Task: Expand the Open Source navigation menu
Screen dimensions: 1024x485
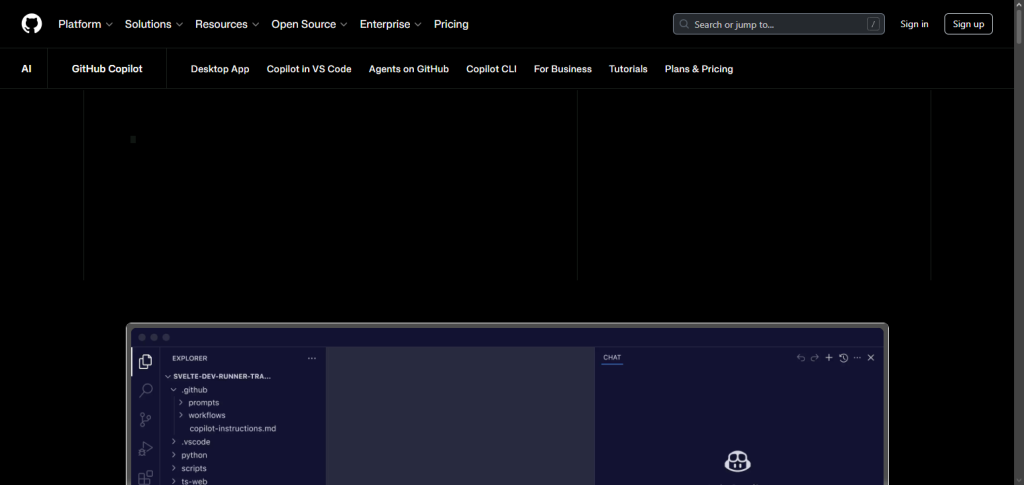Action: click(x=310, y=24)
